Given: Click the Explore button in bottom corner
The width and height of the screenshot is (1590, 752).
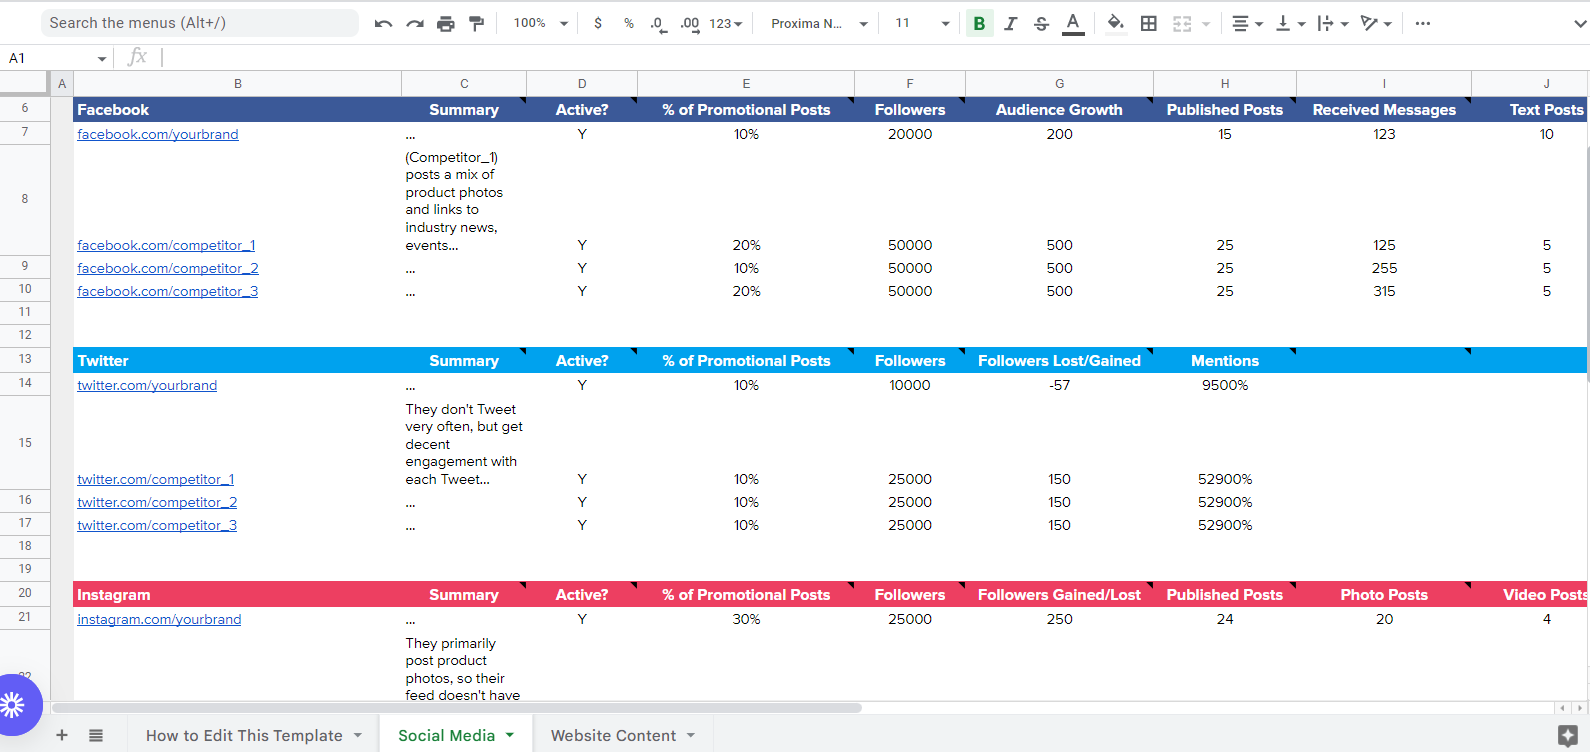Looking at the screenshot, I should pos(1567,735).
